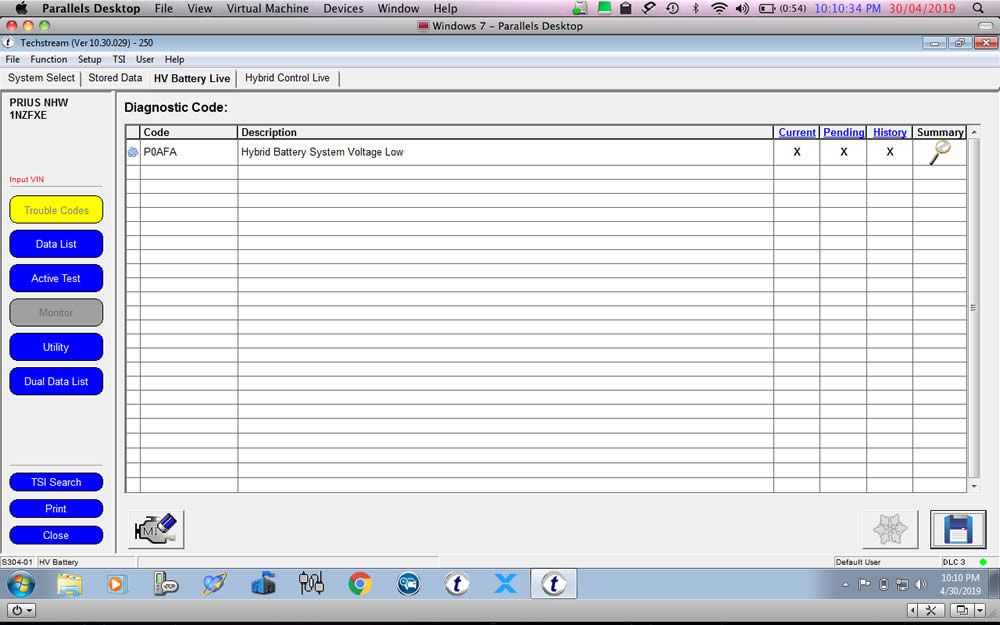Open the Utility button

(x=56, y=348)
